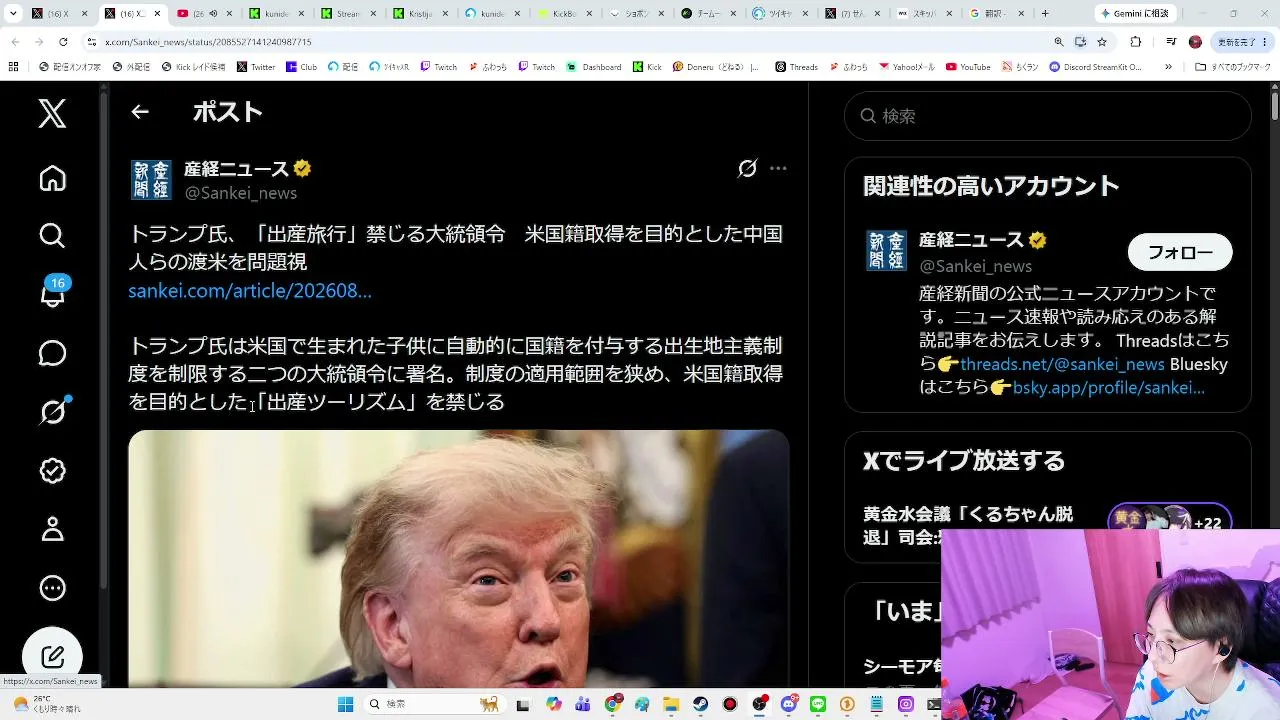Open the Chat messages icon in sidebar
The width and height of the screenshot is (1280, 720).
point(52,353)
